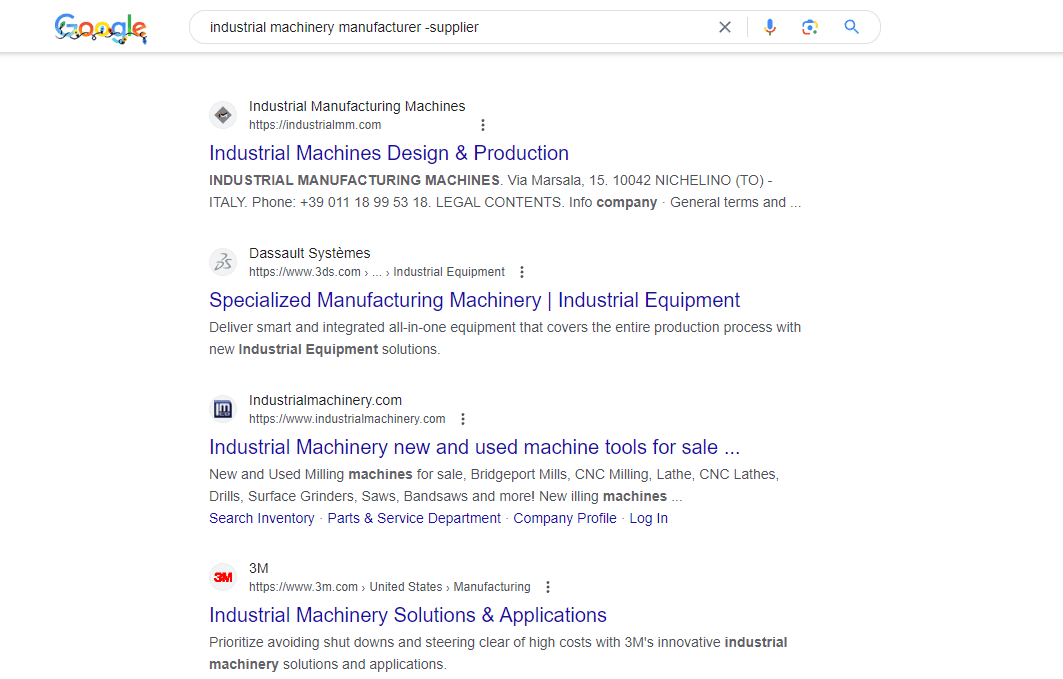Viewport: 1063px width, 679px height.
Task: Visit Industrial Machinery Solutions & Applications
Action: pos(407,615)
